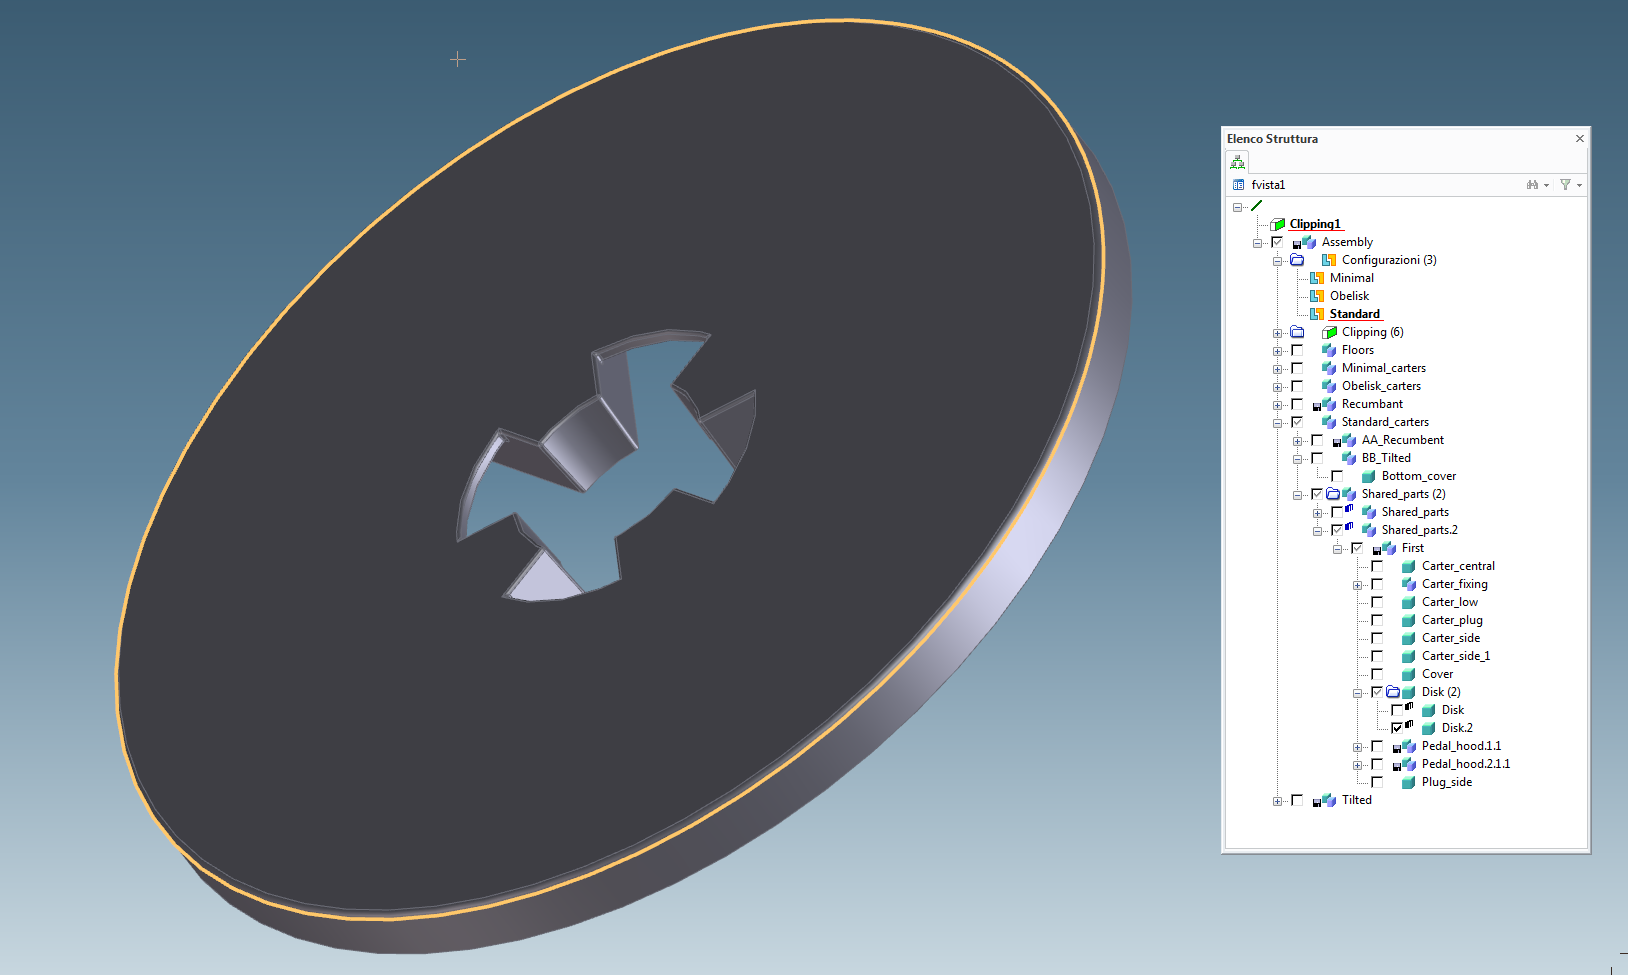
Task: Expand the Minimal_carters node
Action: (x=1277, y=369)
